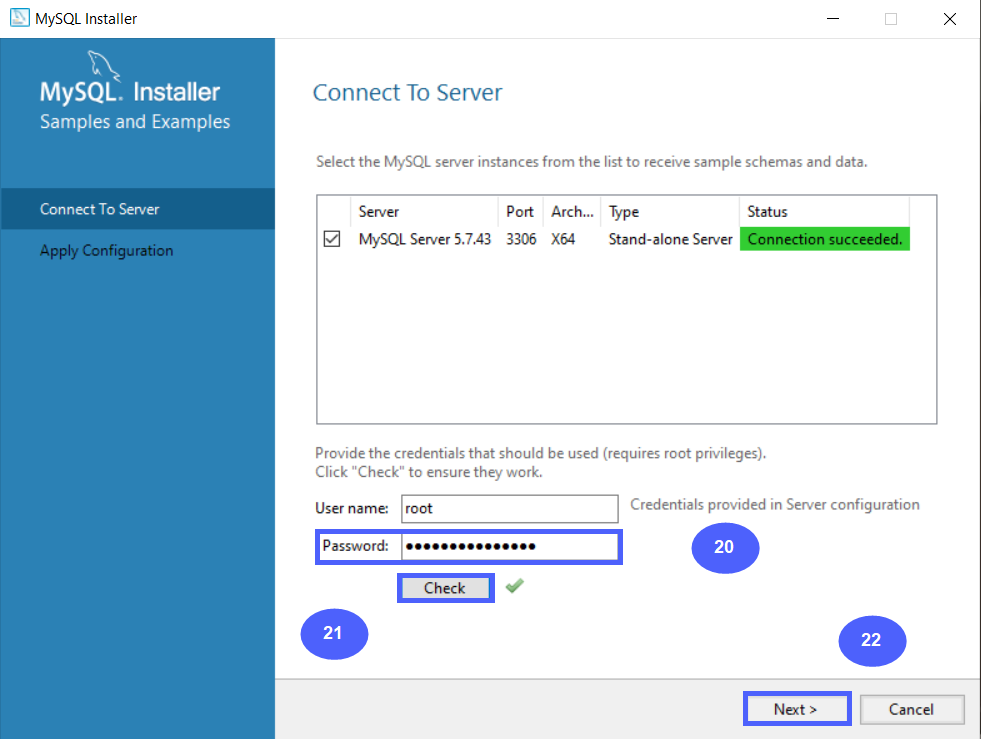Click the green Connection succeeded status badge
Screen dimensions: 981x739
(824, 239)
